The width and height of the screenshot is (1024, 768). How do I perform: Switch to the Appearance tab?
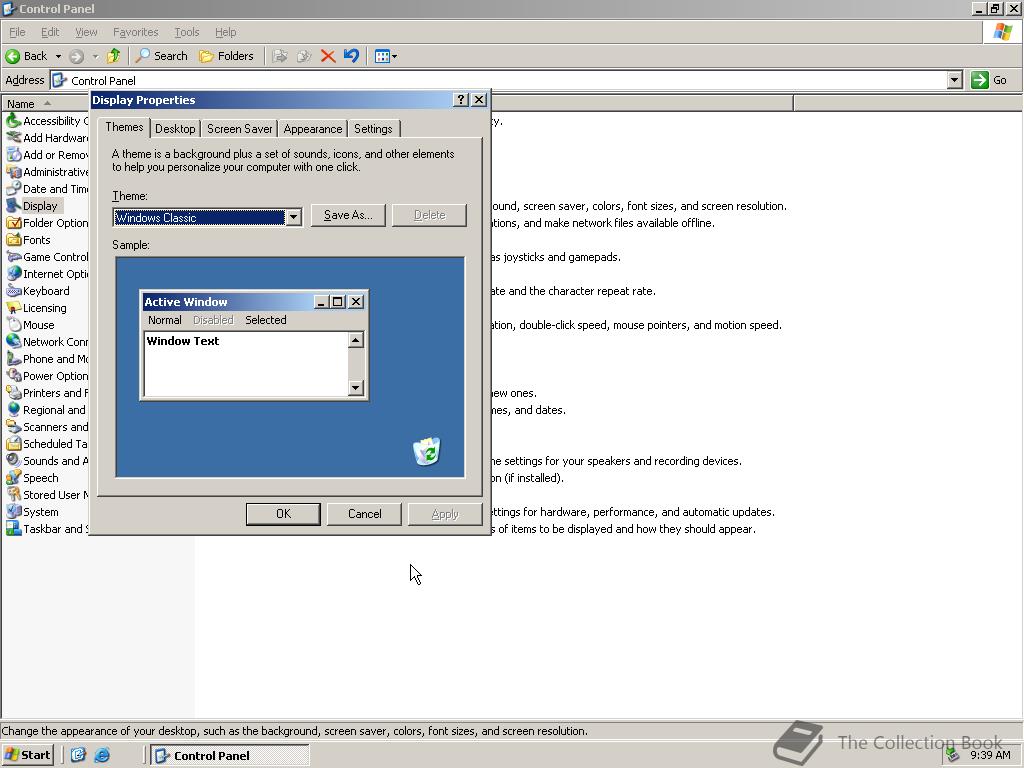tap(313, 129)
